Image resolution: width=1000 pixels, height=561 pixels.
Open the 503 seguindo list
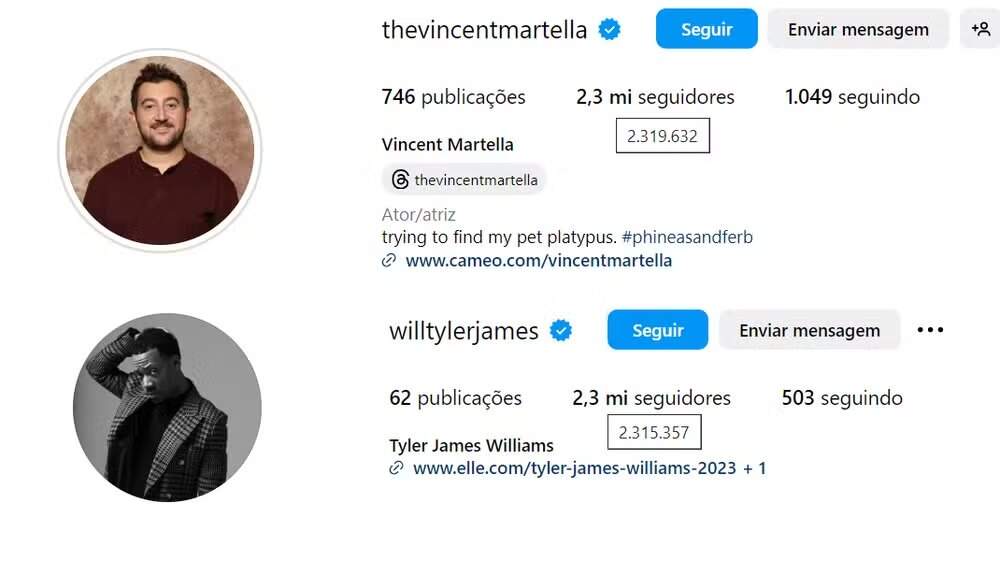pos(842,398)
